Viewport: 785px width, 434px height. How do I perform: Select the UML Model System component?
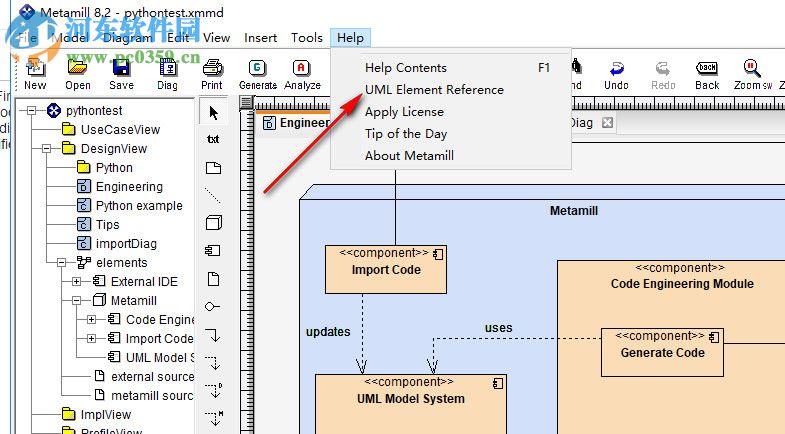(x=411, y=403)
